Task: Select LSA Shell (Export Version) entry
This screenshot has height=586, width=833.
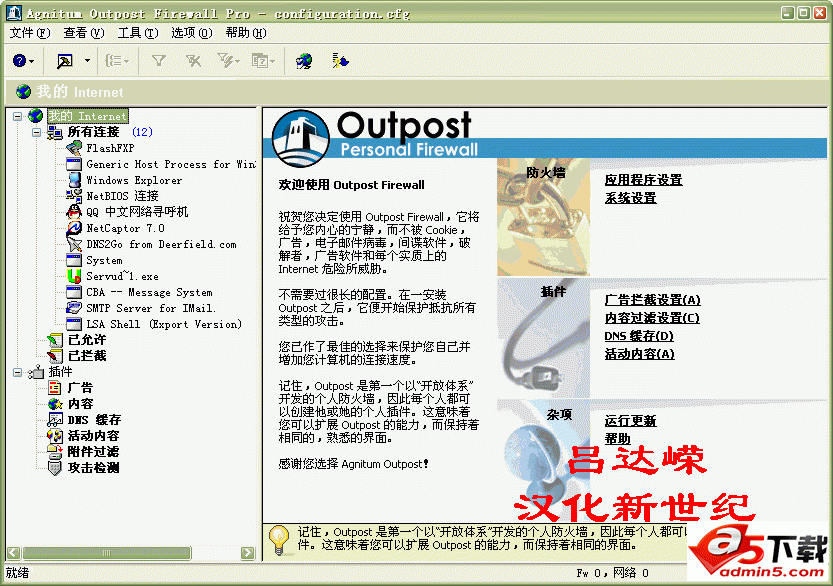Action: [x=164, y=324]
